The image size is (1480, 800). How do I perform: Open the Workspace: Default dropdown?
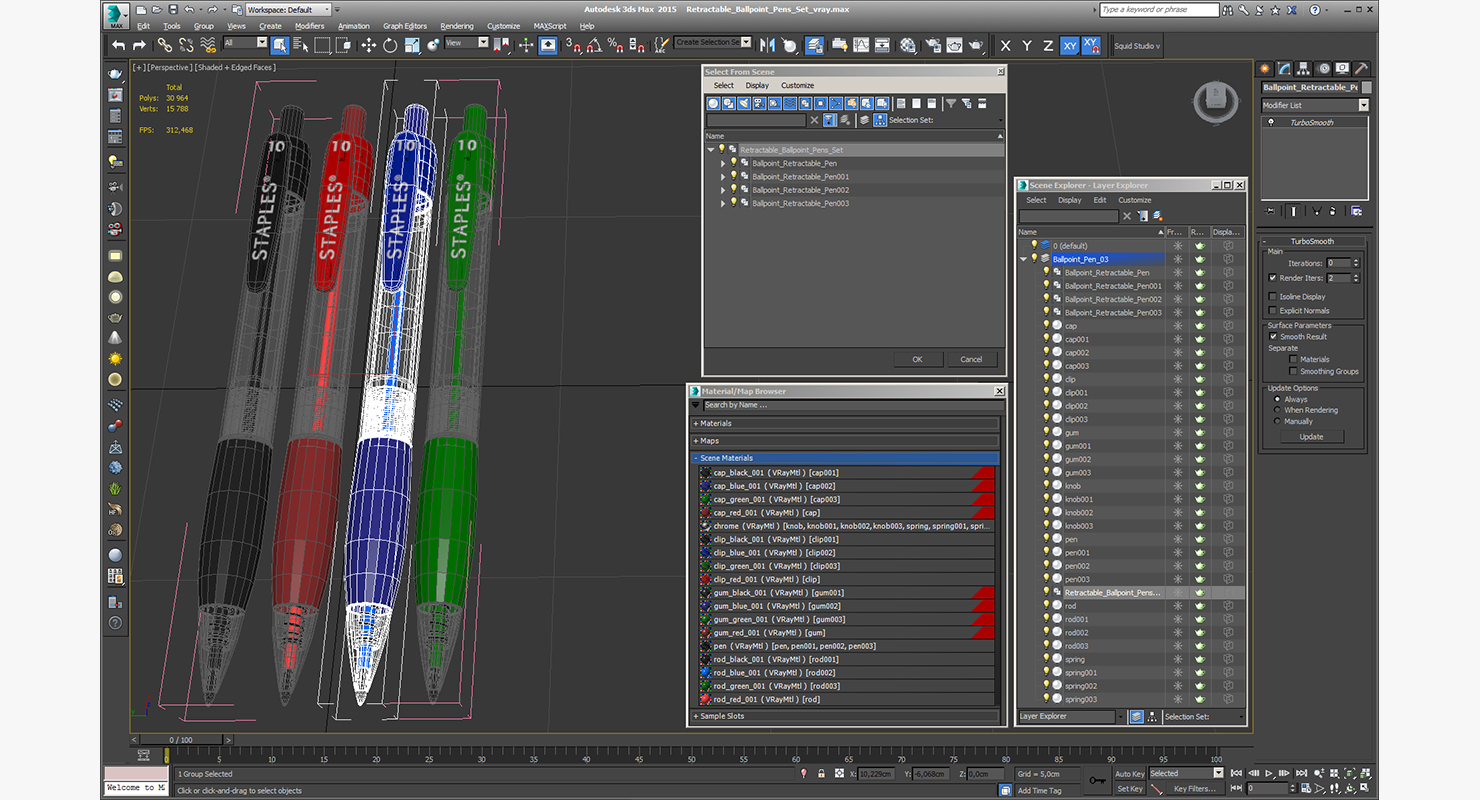coord(288,10)
